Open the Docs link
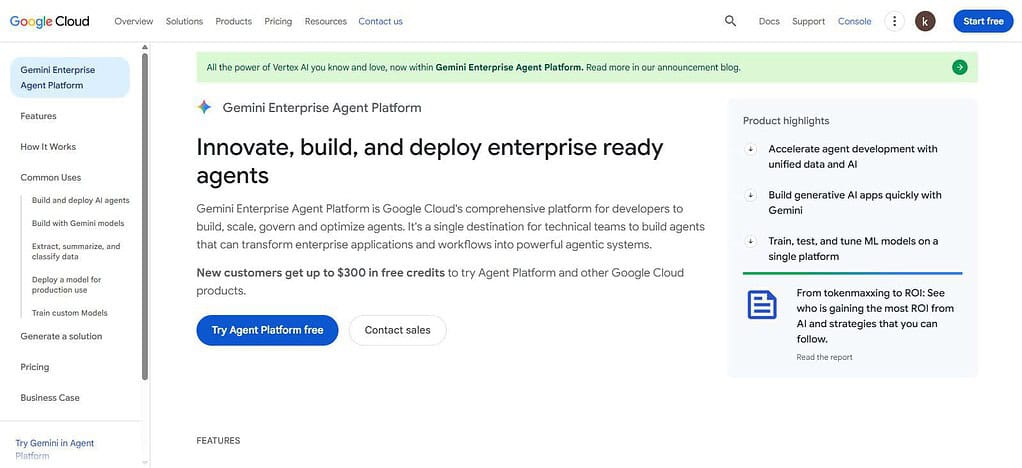Image resolution: width=1022 pixels, height=468 pixels. point(769,21)
